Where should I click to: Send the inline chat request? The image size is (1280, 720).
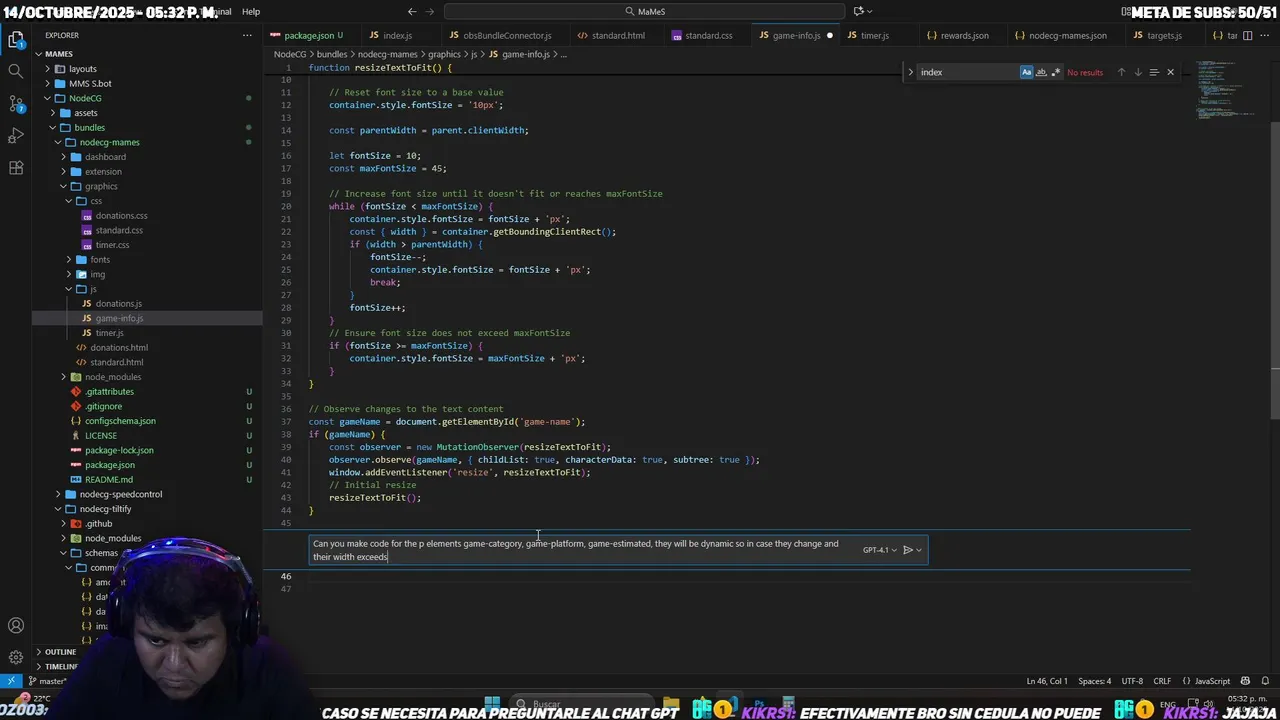click(x=907, y=549)
